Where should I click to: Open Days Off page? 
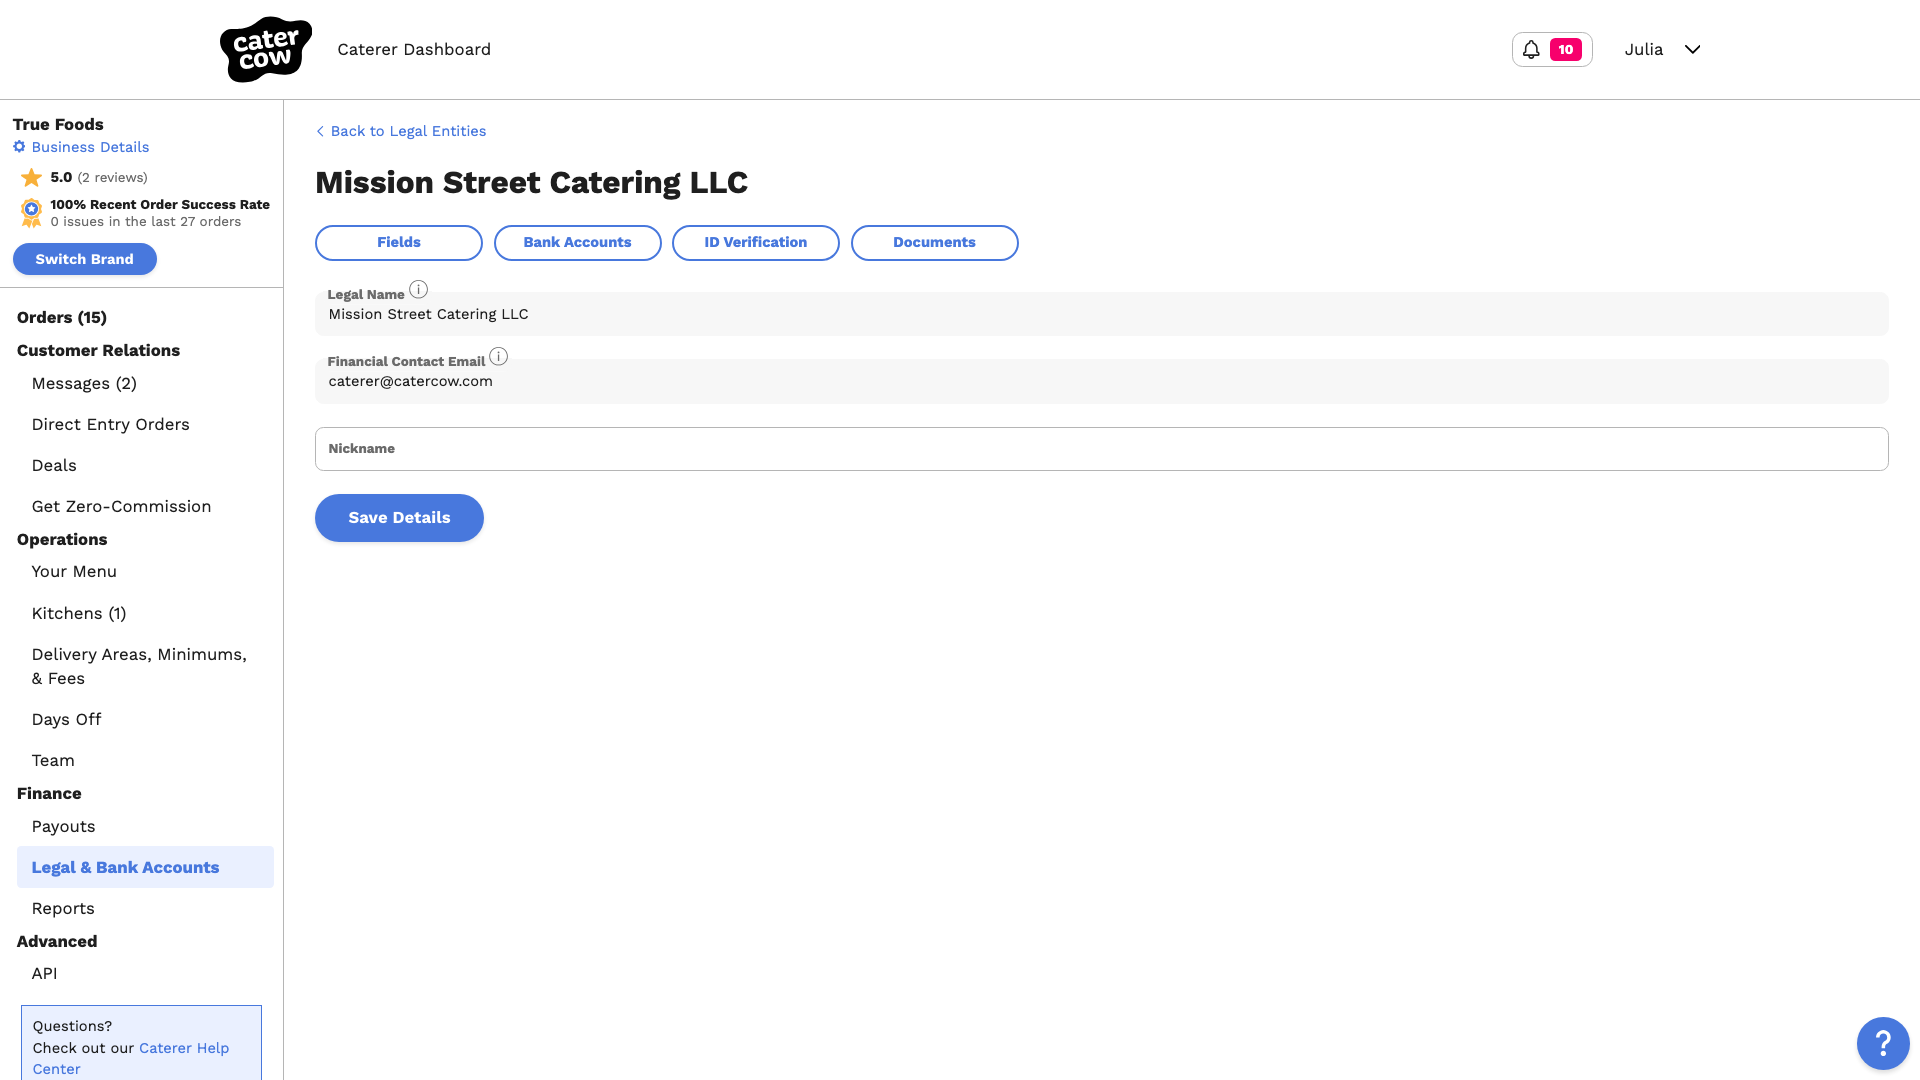coord(66,720)
